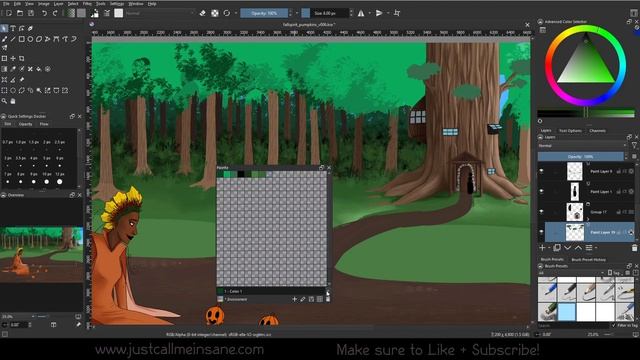Open the blending mode dropdown in toolbar

click(x=160, y=13)
